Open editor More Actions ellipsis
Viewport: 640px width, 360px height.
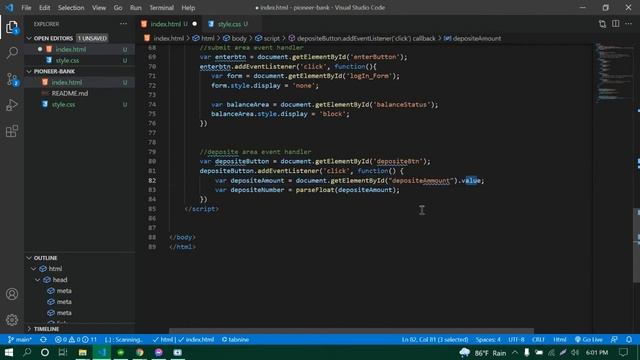pos(629,24)
